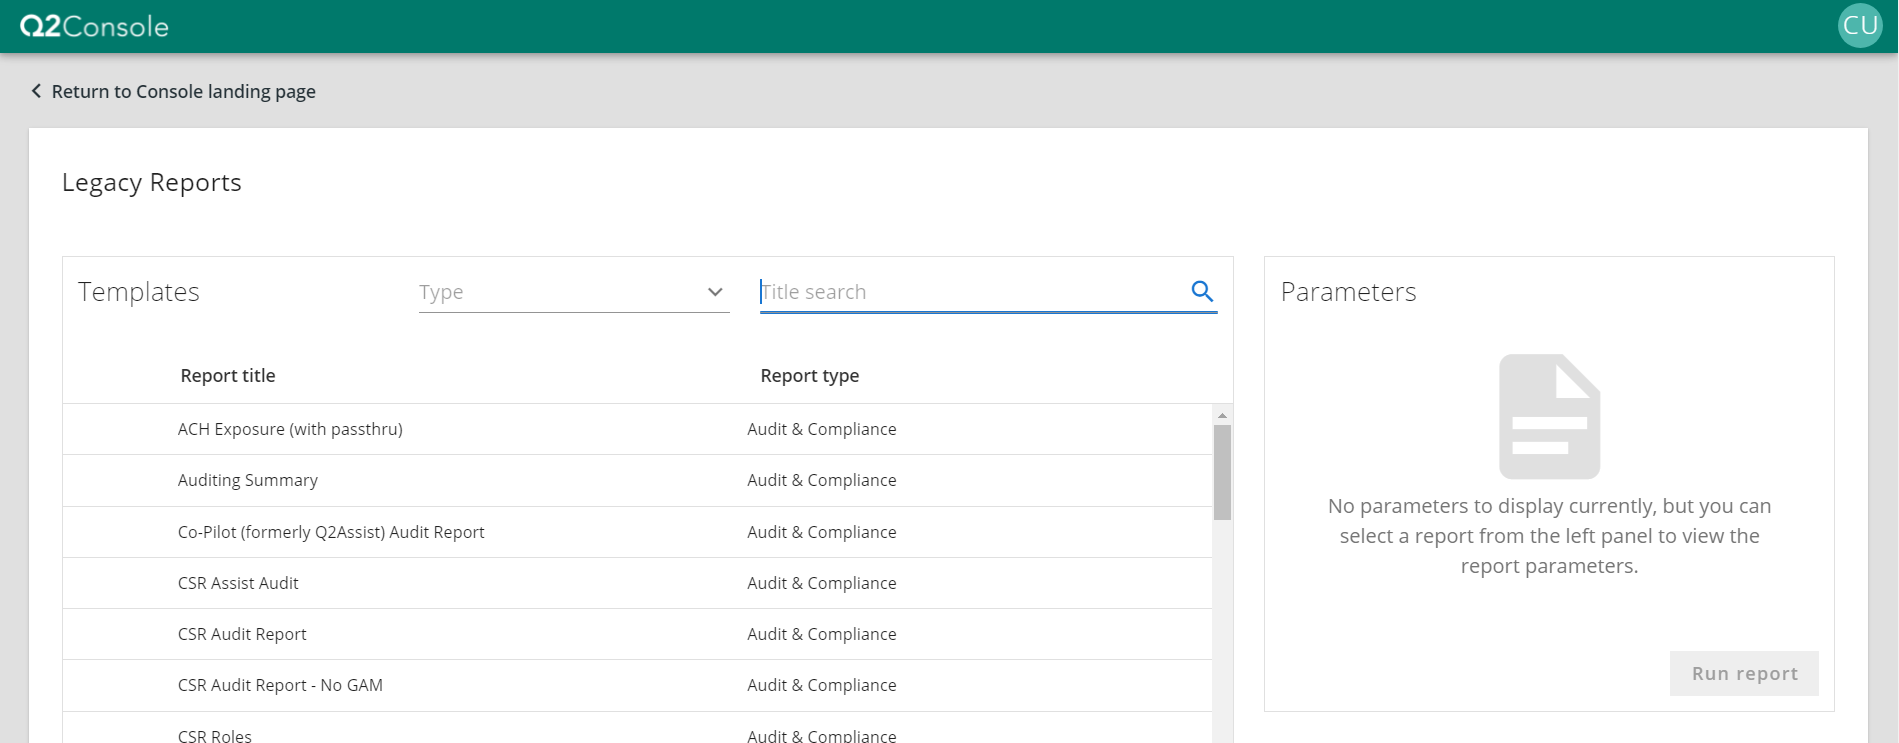Click the document placeholder icon in Parameters
Image resolution: width=1899 pixels, height=743 pixels.
point(1549,416)
